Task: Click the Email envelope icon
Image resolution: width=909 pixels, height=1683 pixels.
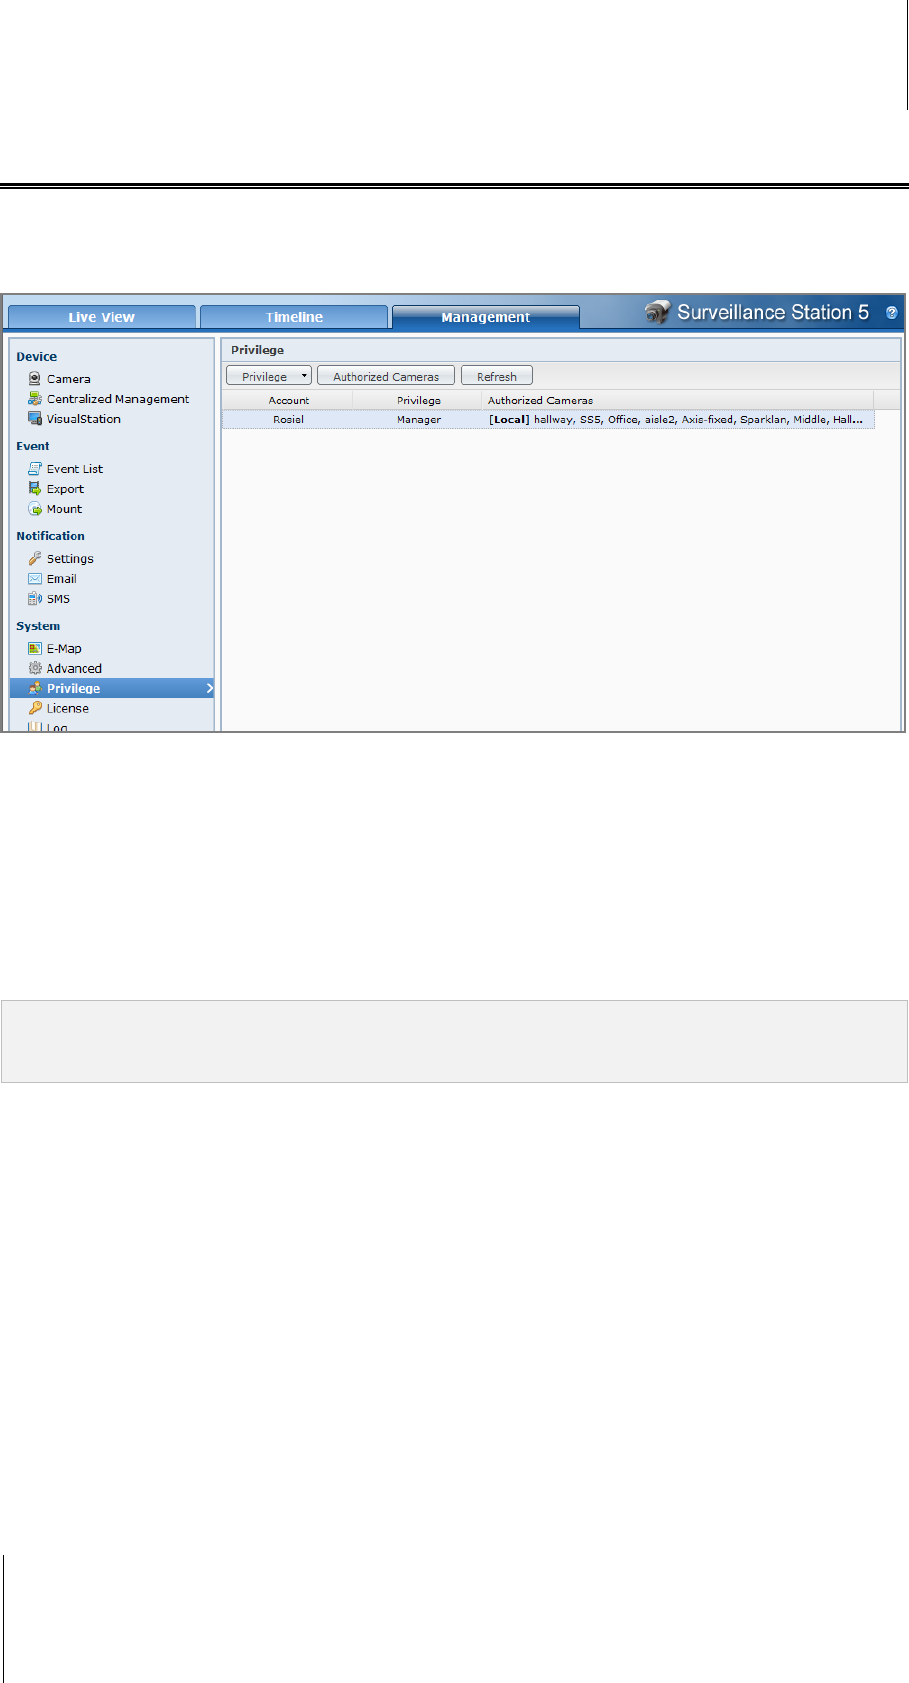Action: pyautogui.click(x=35, y=579)
